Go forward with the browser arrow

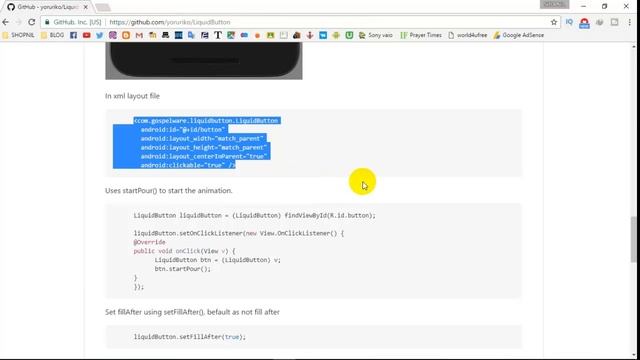pos(18,22)
